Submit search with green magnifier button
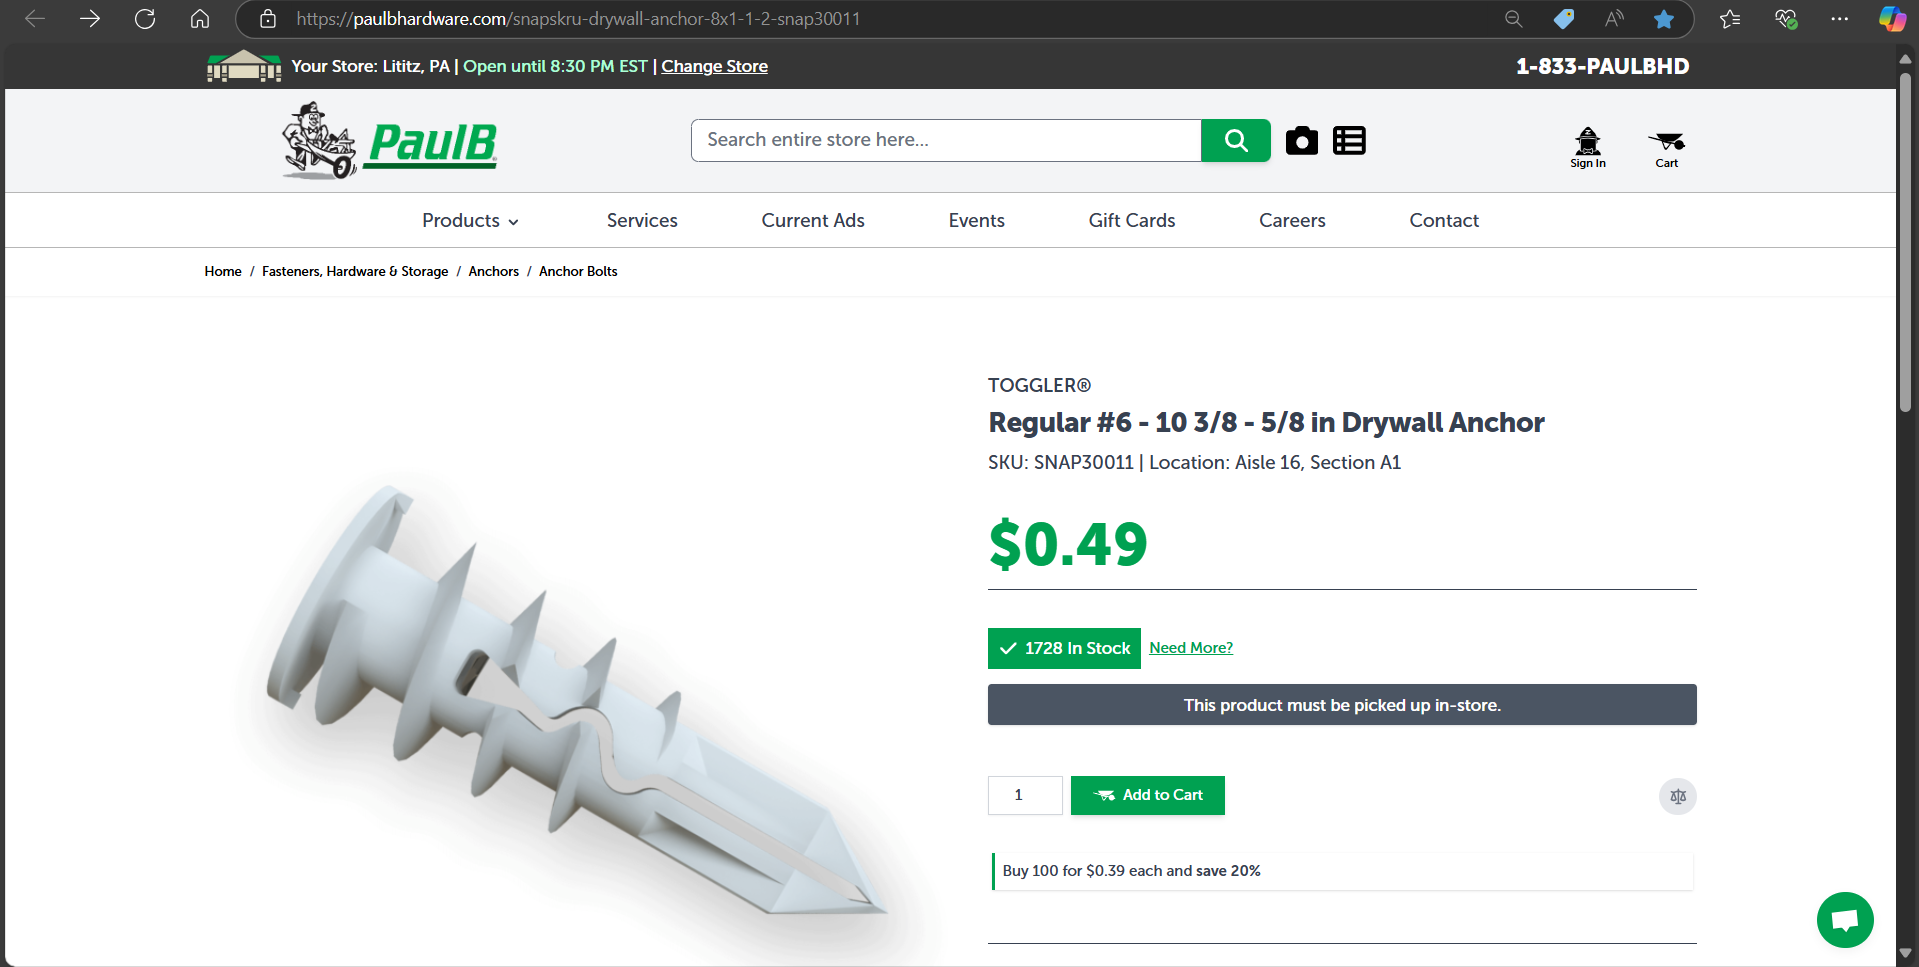The height and width of the screenshot is (967, 1919). tap(1236, 140)
